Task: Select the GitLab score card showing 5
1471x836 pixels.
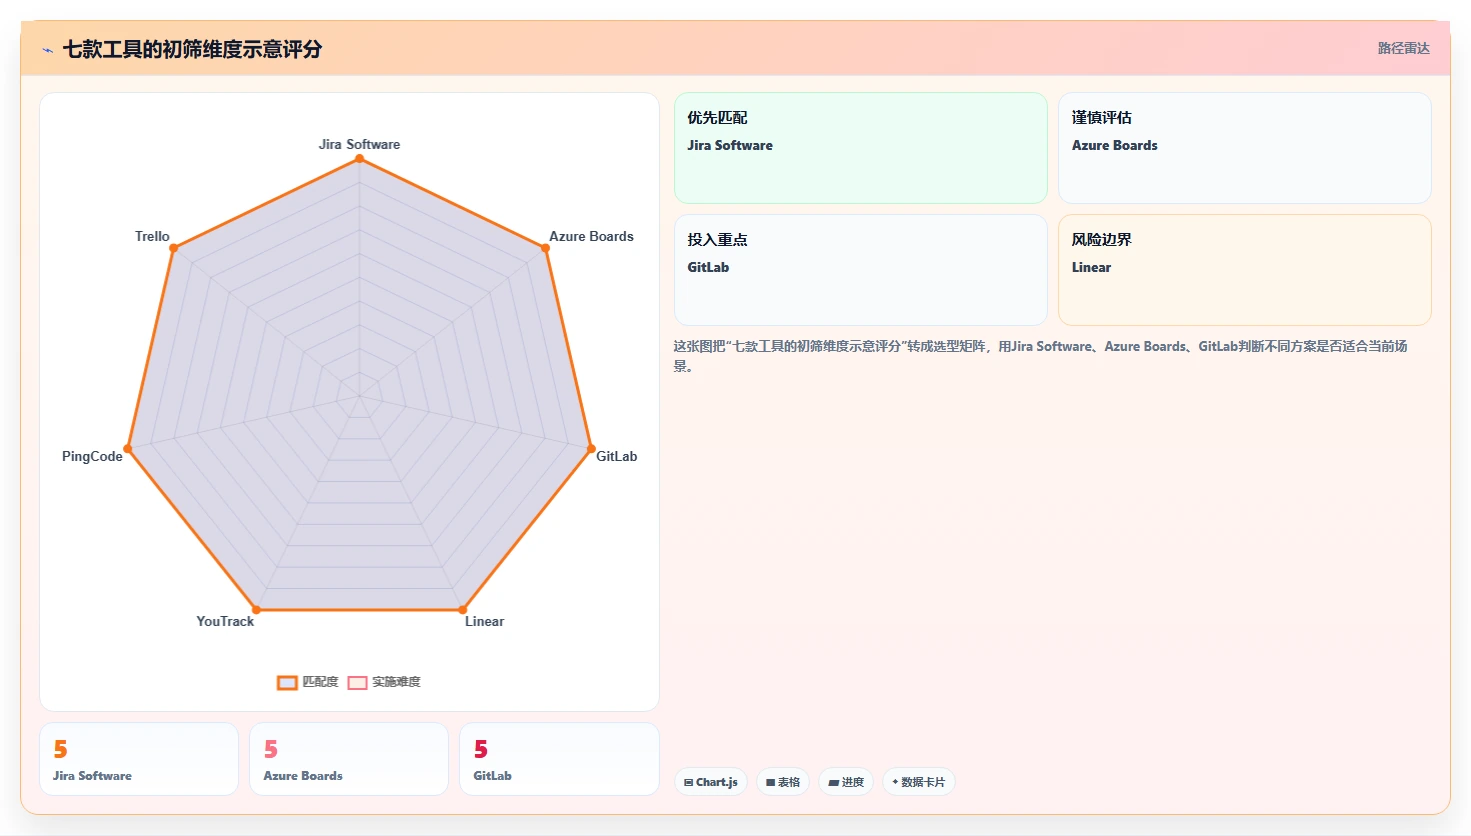Action: click(559, 759)
